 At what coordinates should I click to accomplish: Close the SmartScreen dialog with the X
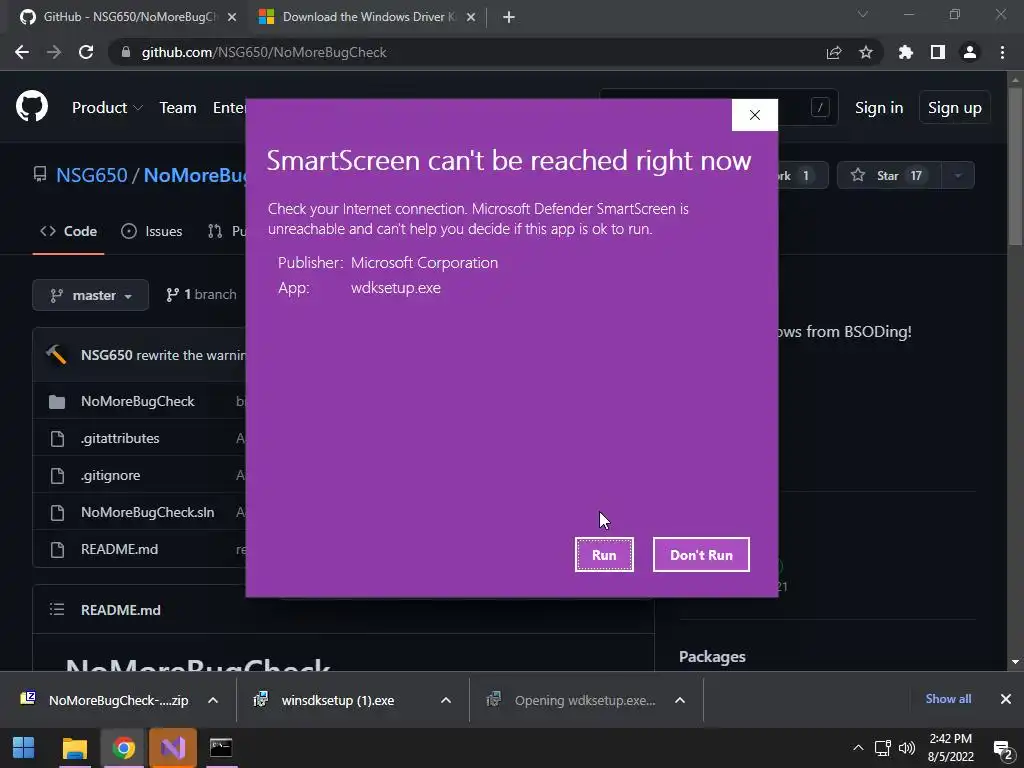[x=754, y=115]
